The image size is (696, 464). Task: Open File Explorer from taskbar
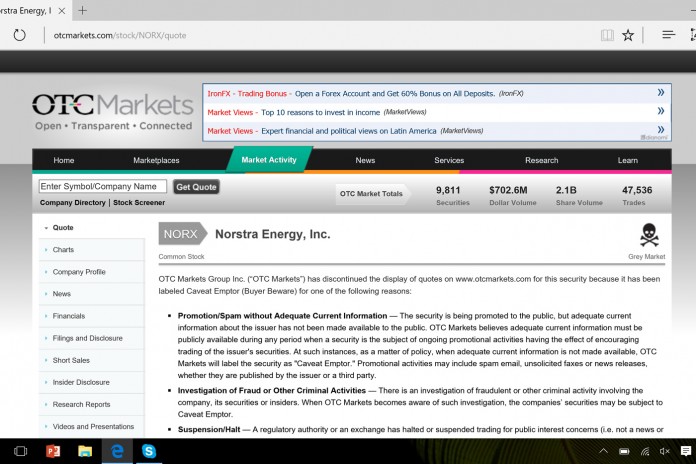(x=85, y=452)
